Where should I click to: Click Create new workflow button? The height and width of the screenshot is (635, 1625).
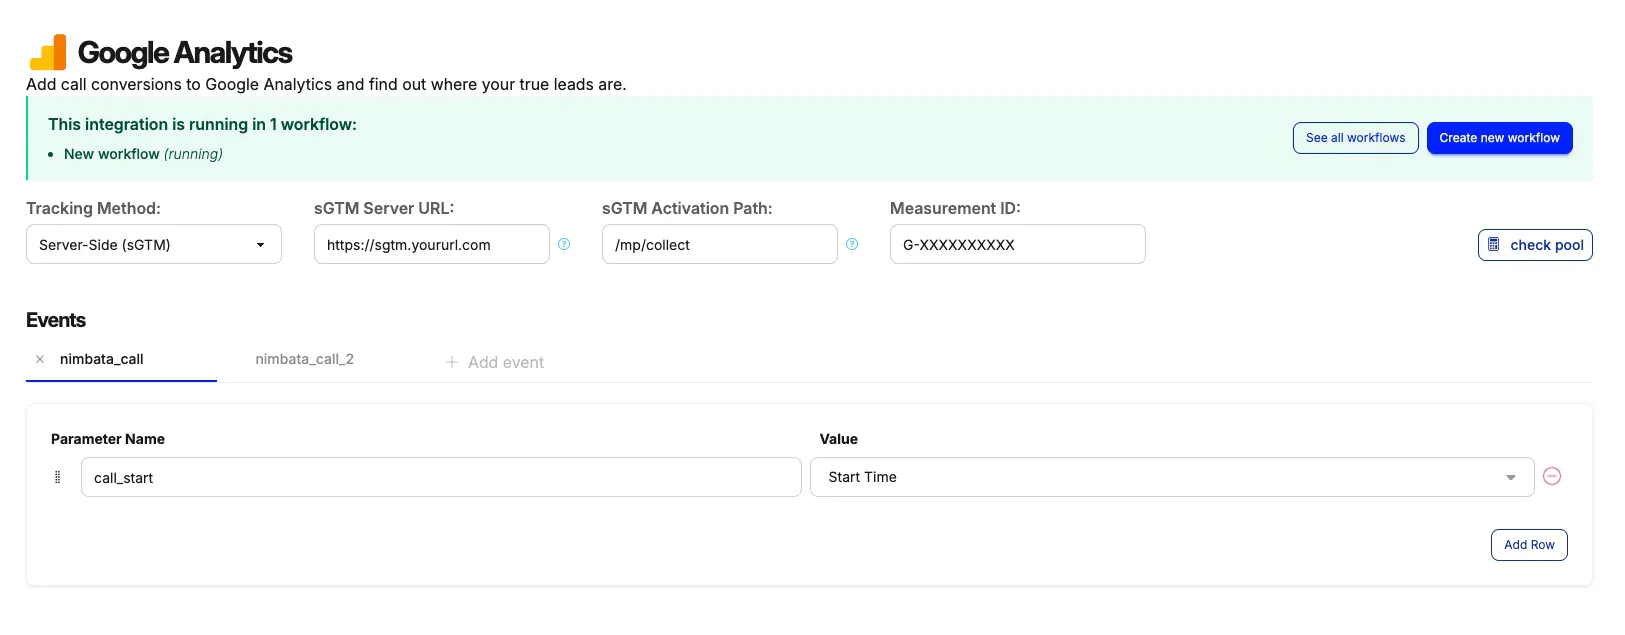pyautogui.click(x=1499, y=138)
